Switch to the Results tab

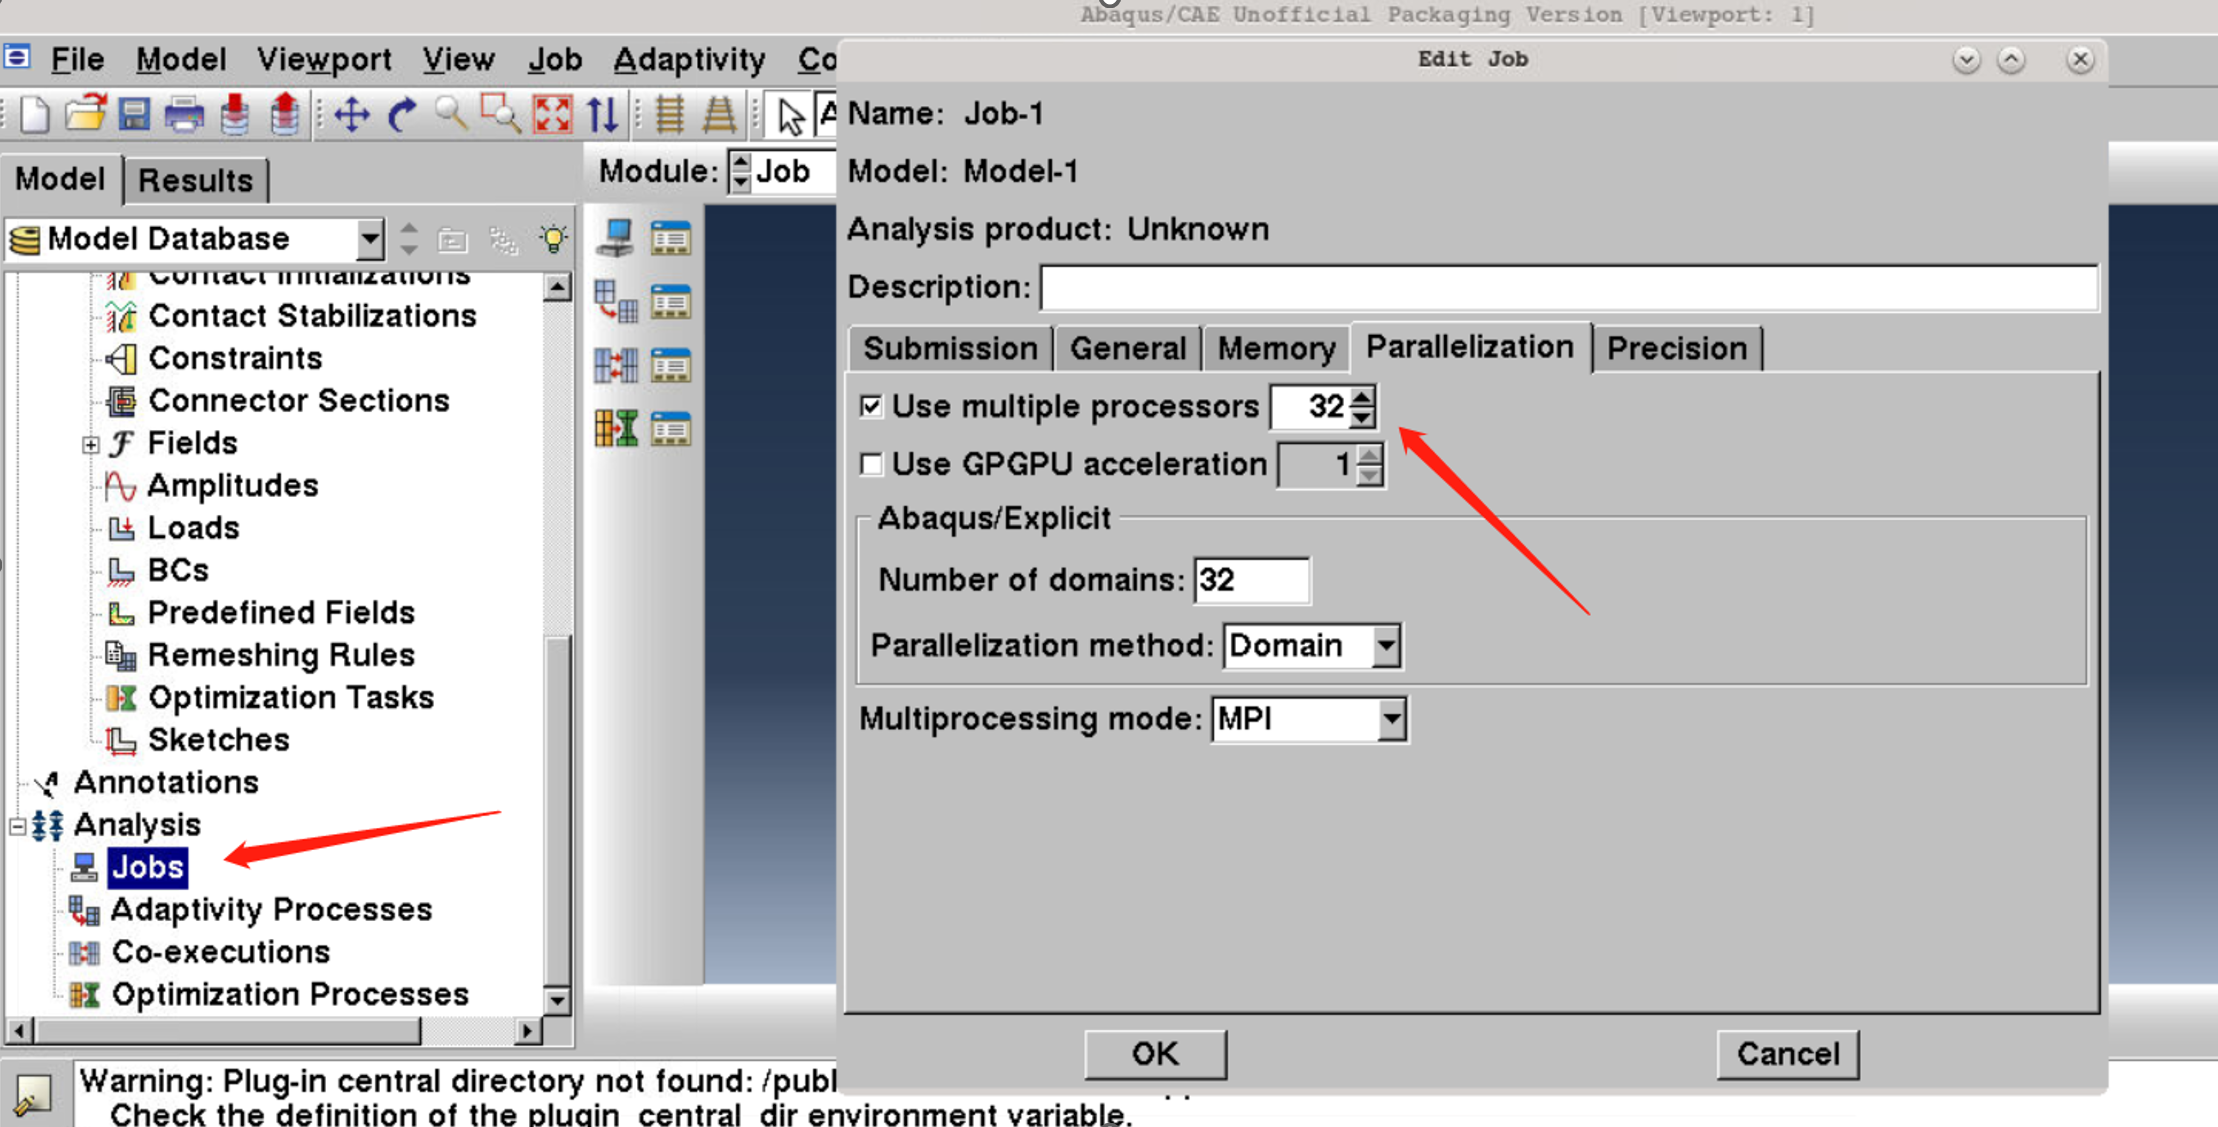pyautogui.click(x=195, y=180)
